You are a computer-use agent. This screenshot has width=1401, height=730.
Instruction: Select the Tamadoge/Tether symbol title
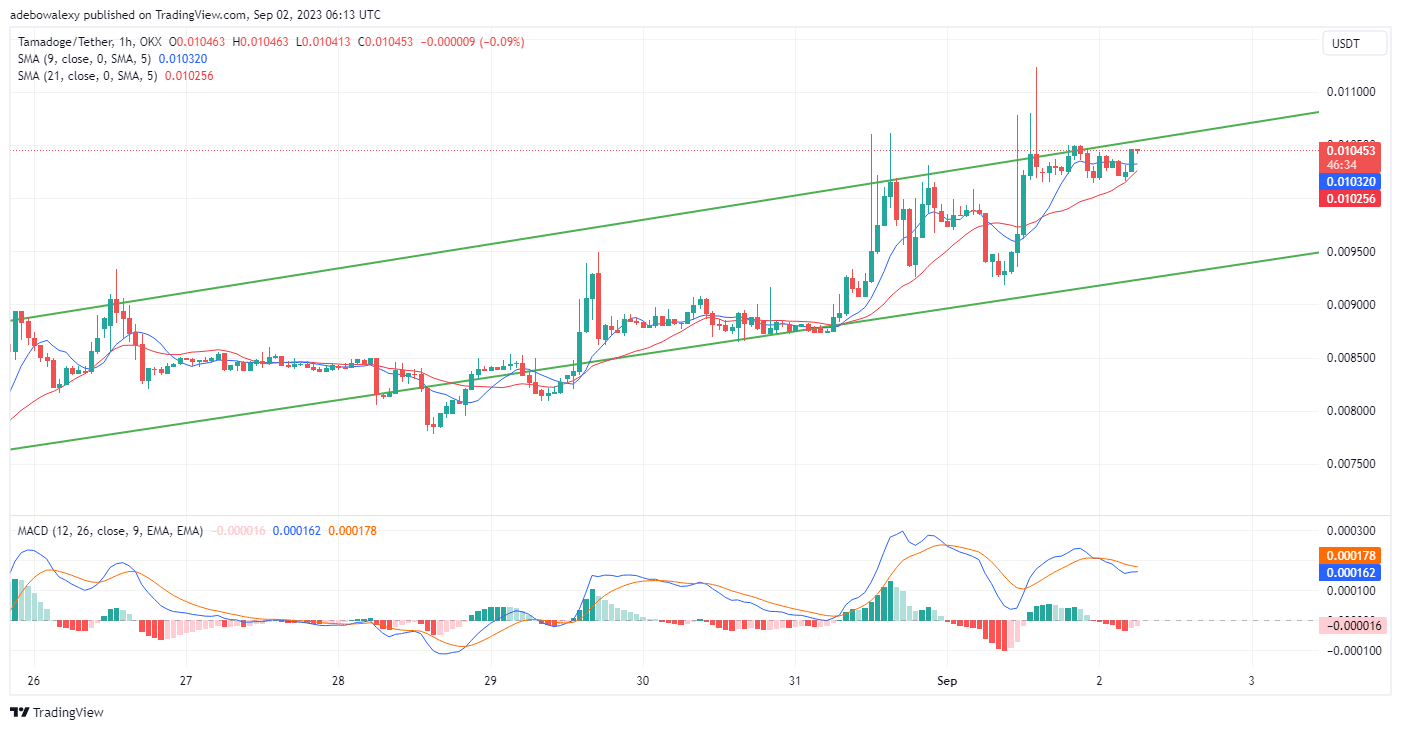64,42
